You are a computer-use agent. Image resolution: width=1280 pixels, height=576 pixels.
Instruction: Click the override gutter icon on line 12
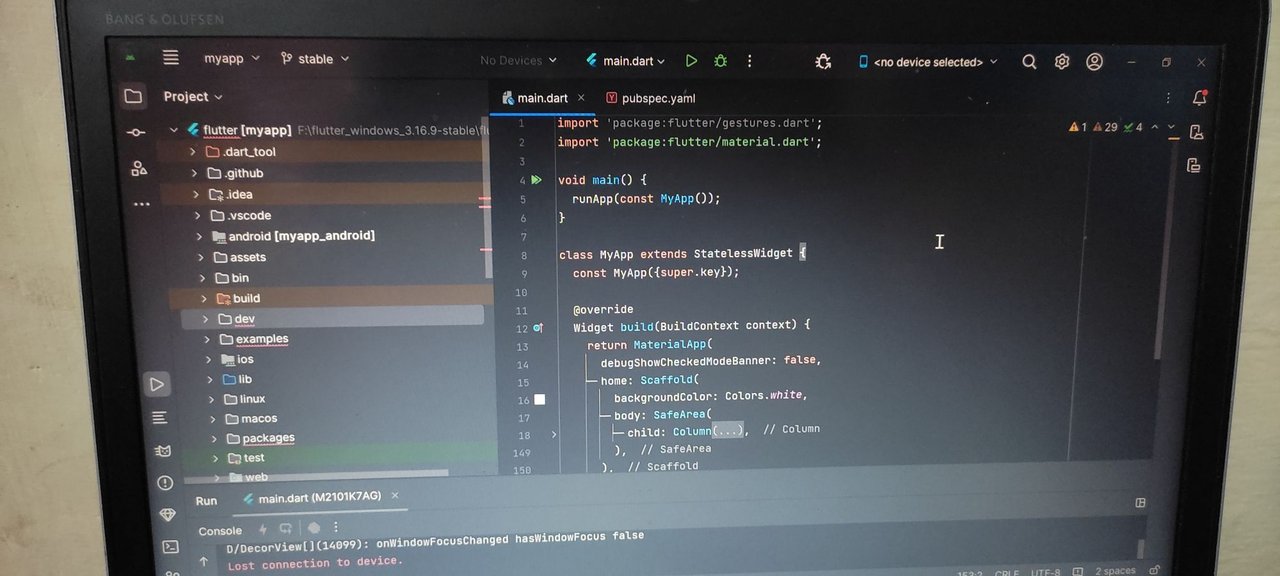pos(538,327)
